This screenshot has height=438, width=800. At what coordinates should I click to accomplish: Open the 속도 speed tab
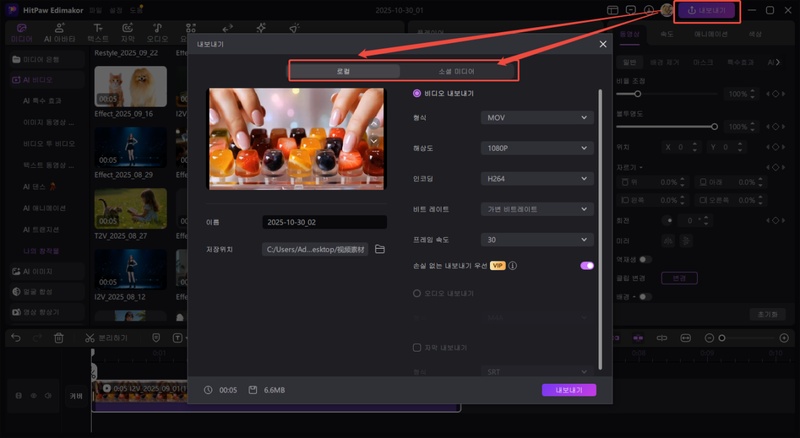(x=667, y=34)
